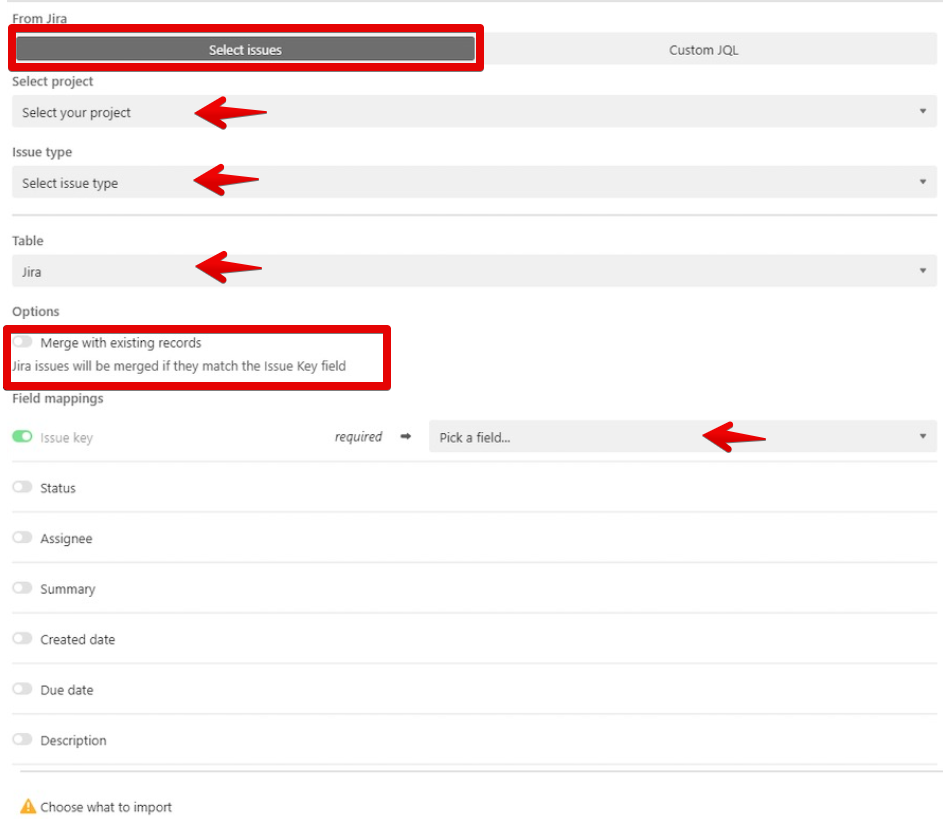Screen dimensions: 943x819
Task: Enable the Due date field toggle
Action: click(x=23, y=689)
